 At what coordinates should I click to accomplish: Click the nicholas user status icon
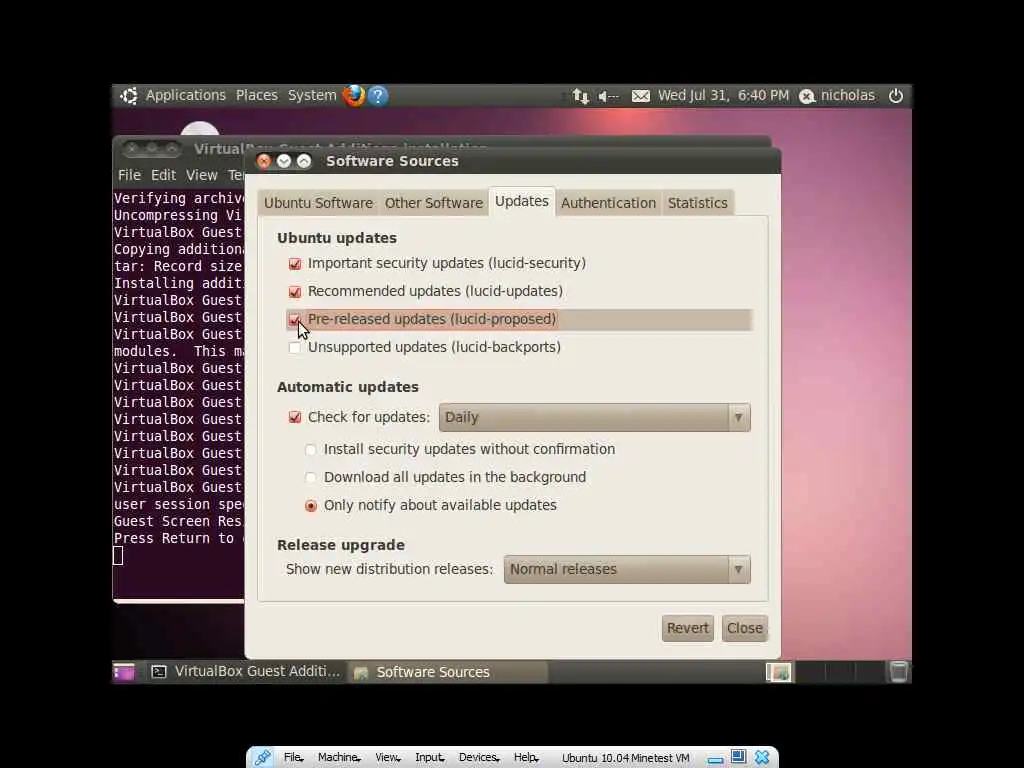(x=807, y=96)
